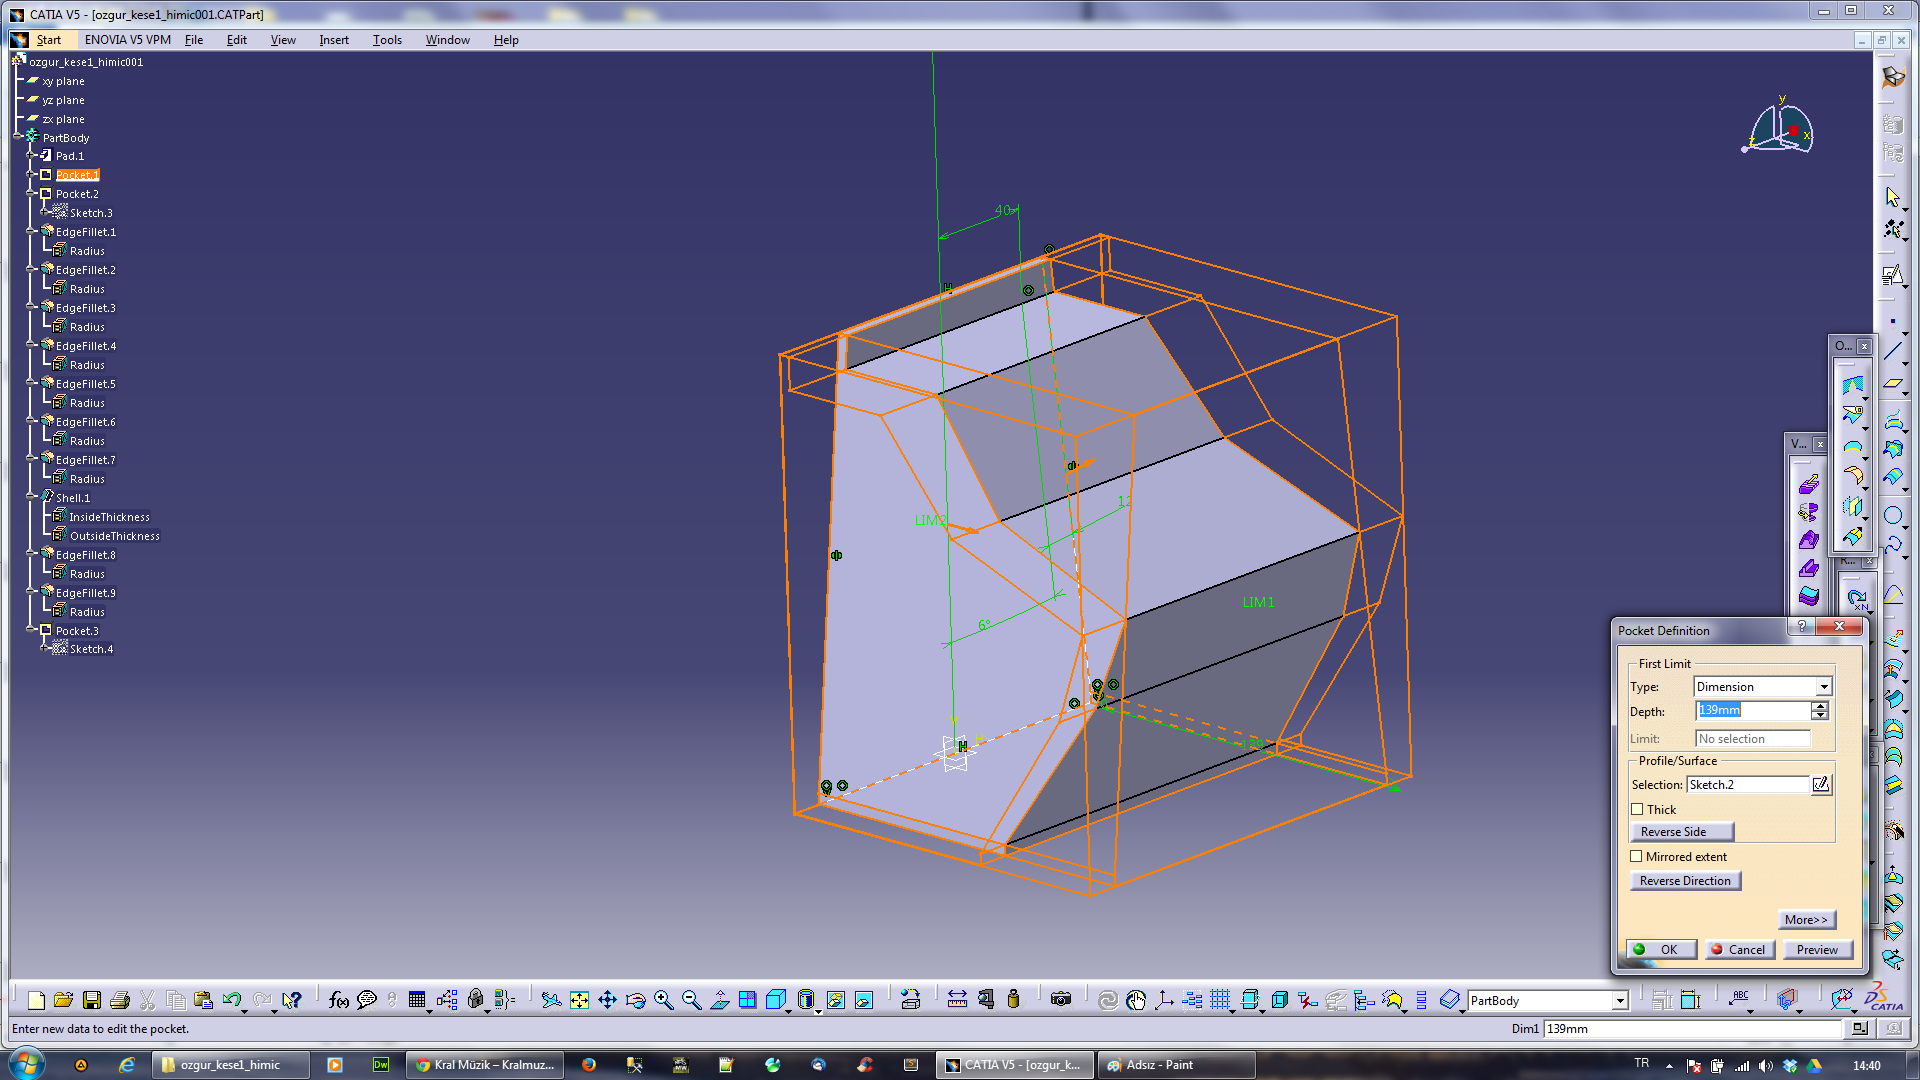Enable the Thick checkbox
1920x1080 pixels.
[1637, 809]
